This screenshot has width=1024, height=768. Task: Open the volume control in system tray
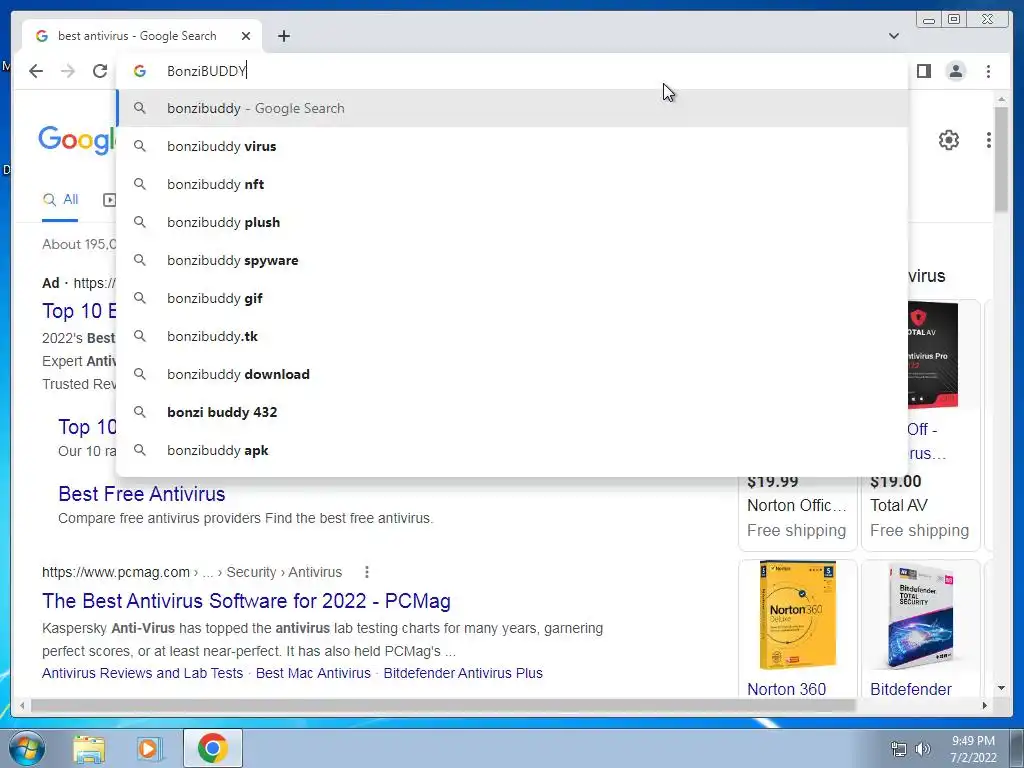click(x=923, y=749)
